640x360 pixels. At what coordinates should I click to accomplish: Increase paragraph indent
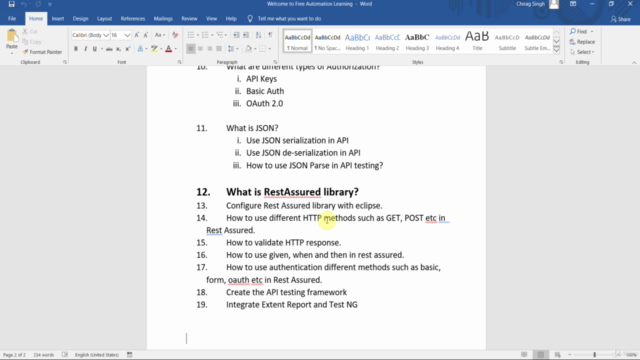click(x=246, y=35)
